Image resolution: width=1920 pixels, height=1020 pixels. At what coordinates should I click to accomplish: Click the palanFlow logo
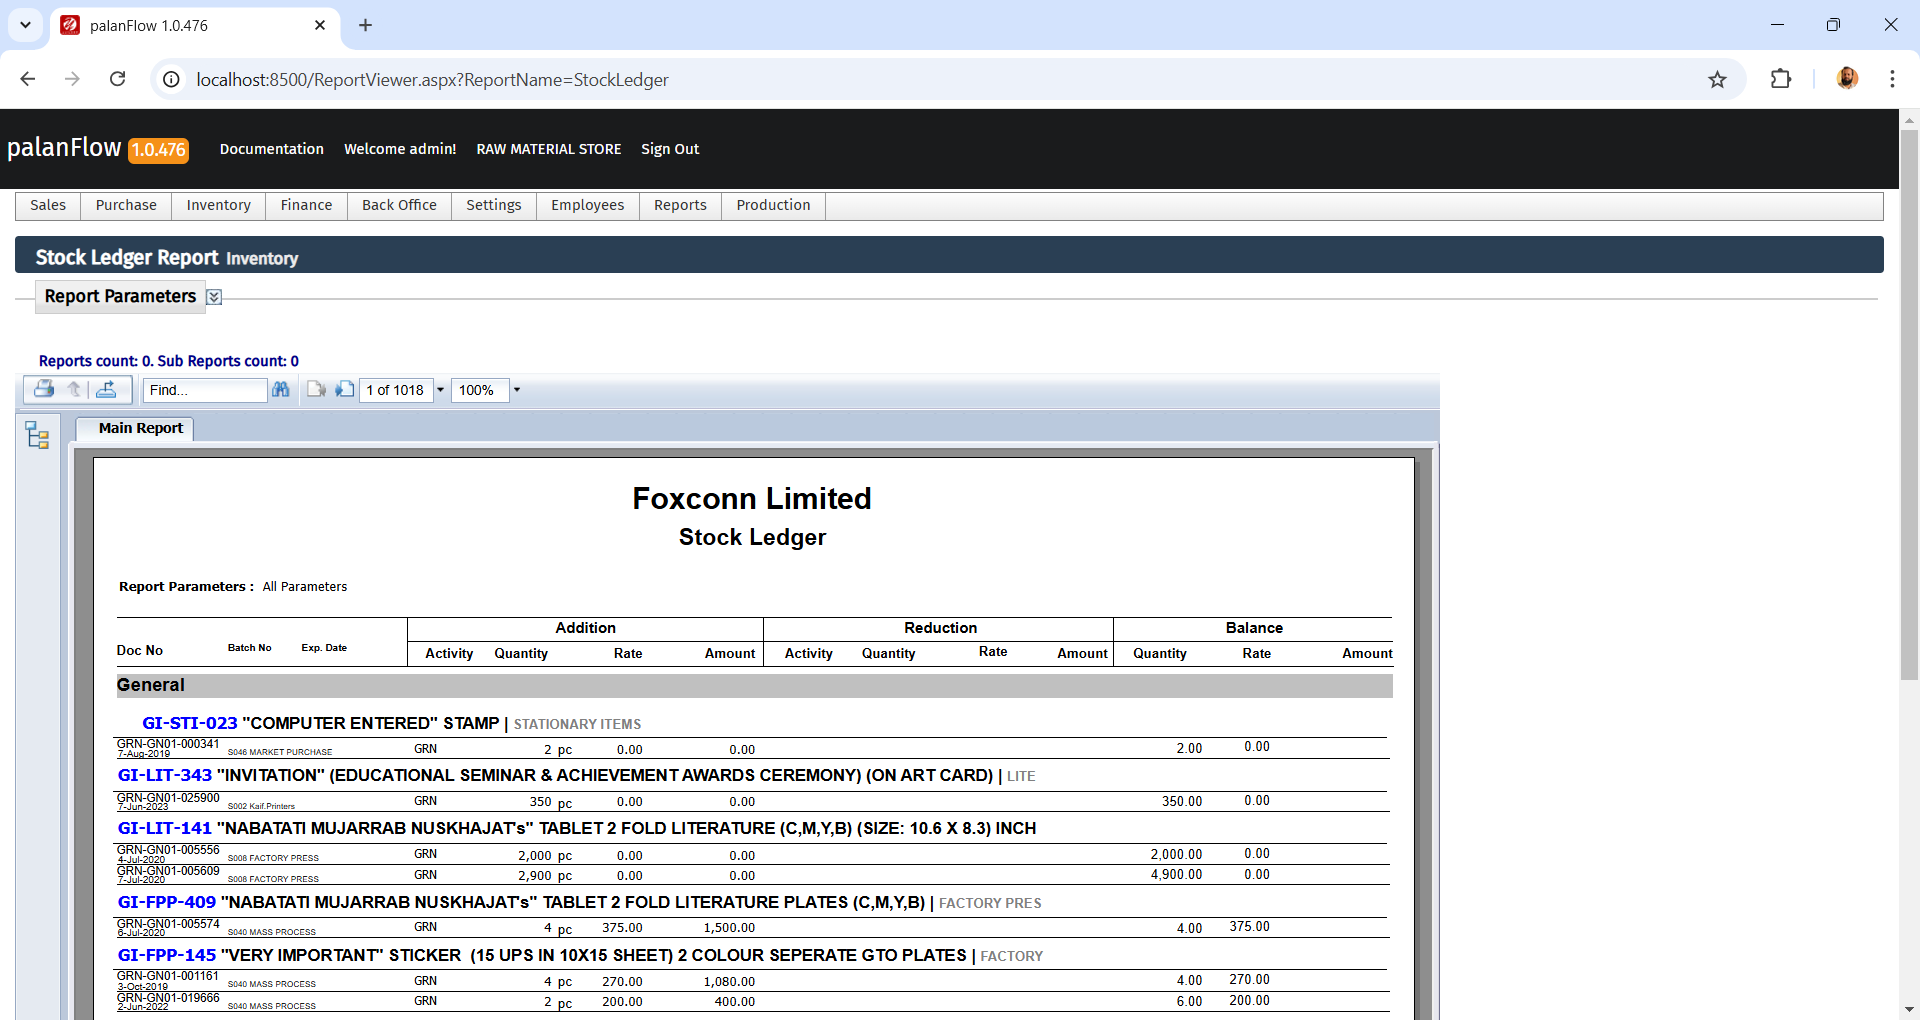64,148
